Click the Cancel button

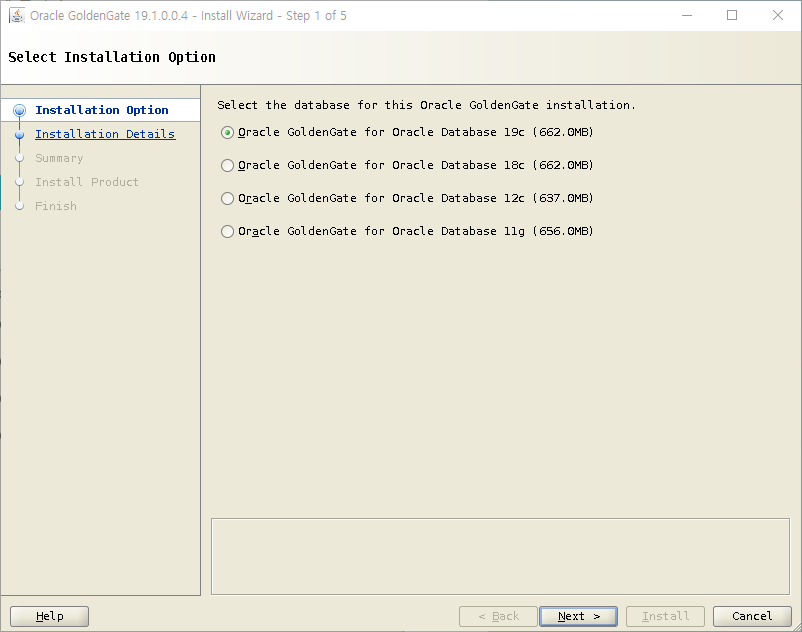tap(752, 616)
